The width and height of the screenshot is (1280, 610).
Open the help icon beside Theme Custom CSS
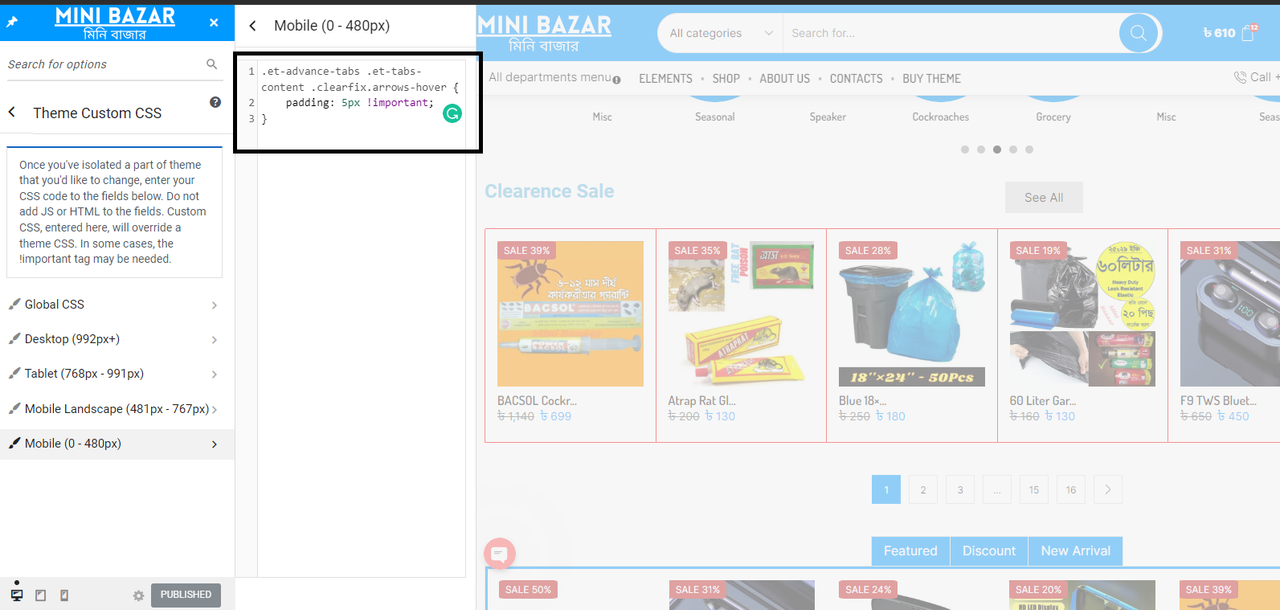[x=215, y=102]
